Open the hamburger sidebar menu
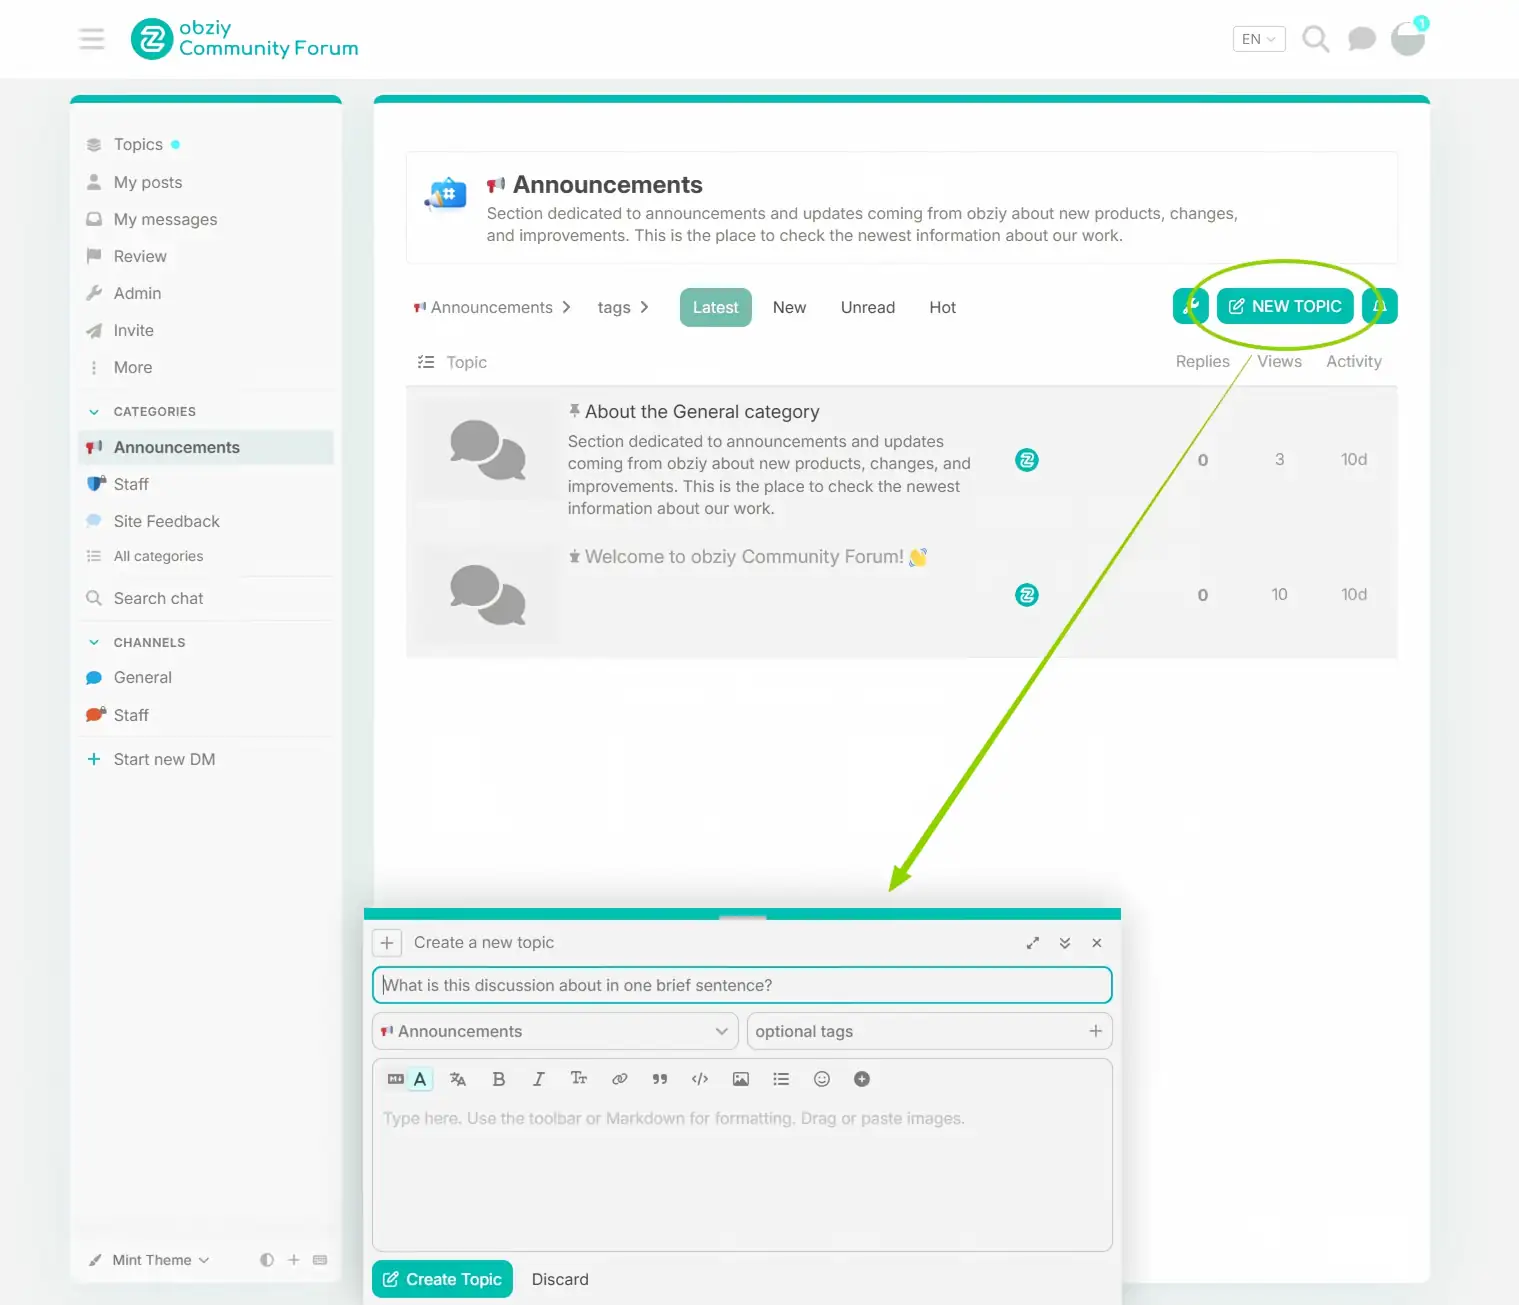 point(92,39)
